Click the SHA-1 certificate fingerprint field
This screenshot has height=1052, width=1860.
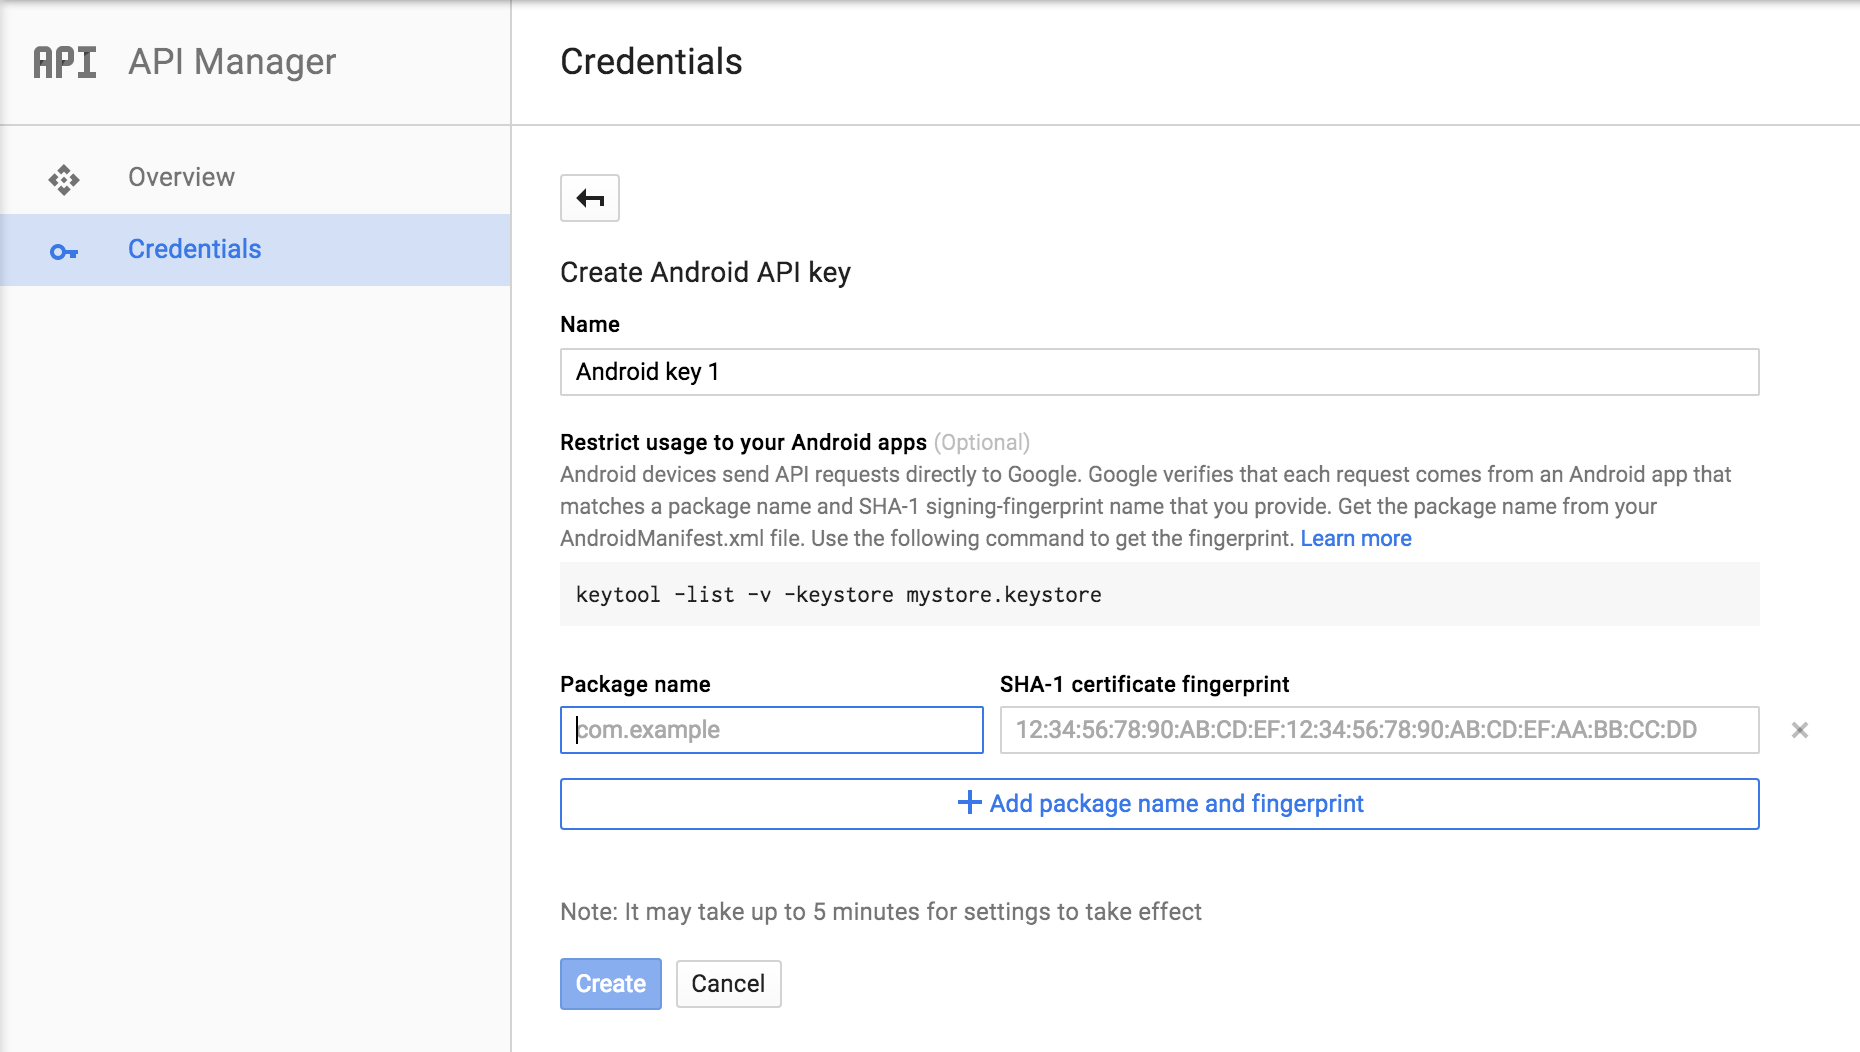pyautogui.click(x=1379, y=730)
